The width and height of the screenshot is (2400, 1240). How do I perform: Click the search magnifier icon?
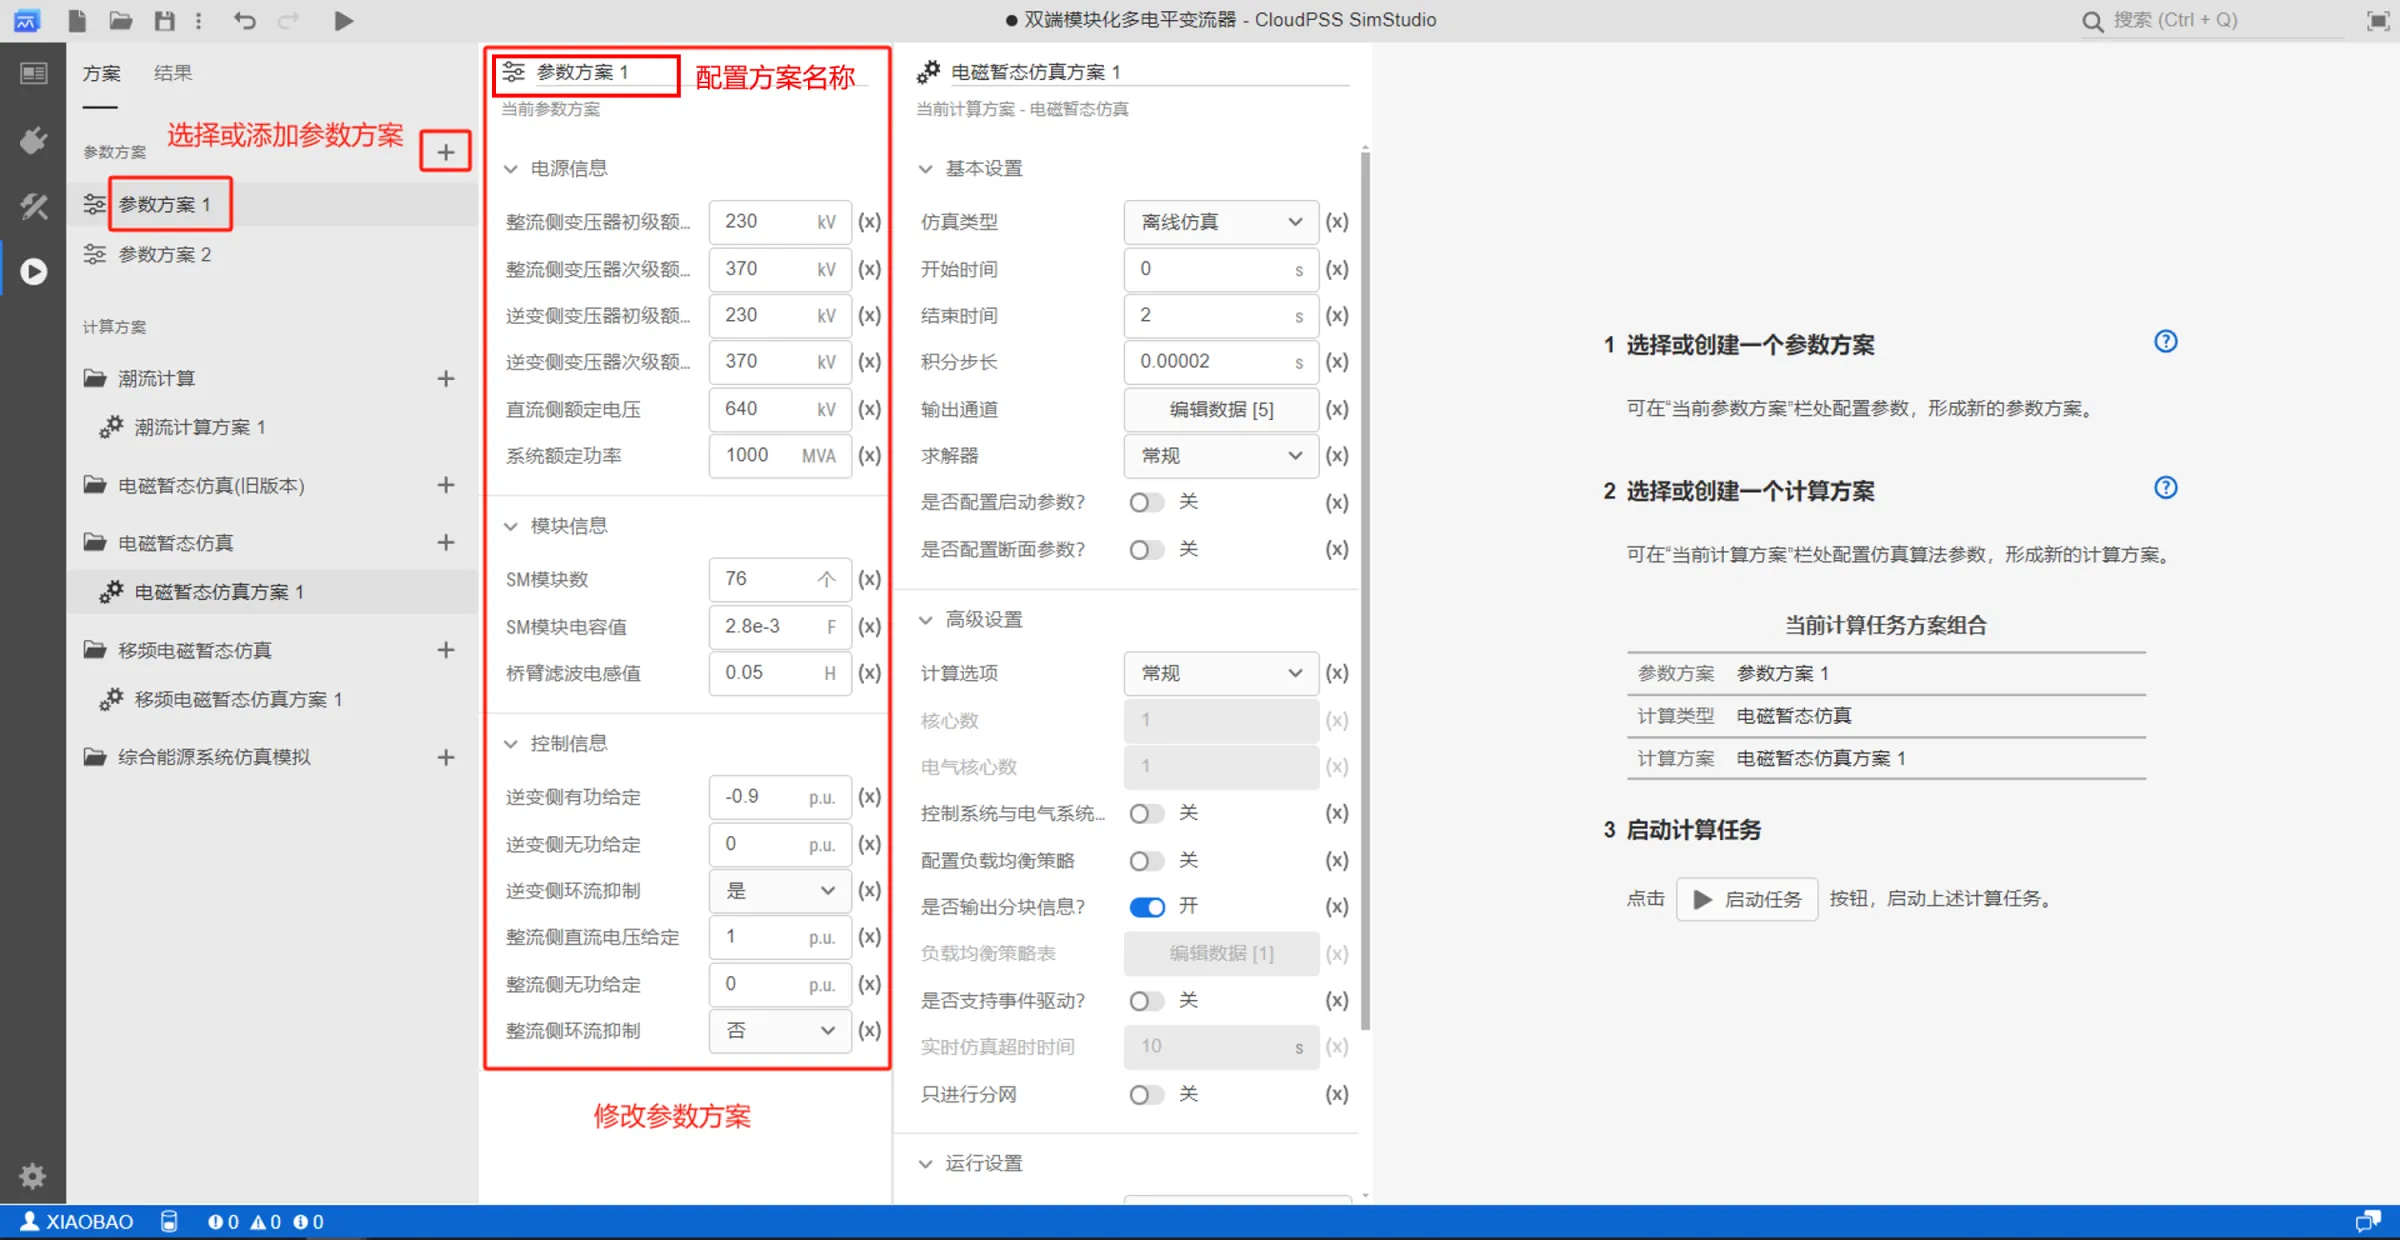[x=2092, y=21]
